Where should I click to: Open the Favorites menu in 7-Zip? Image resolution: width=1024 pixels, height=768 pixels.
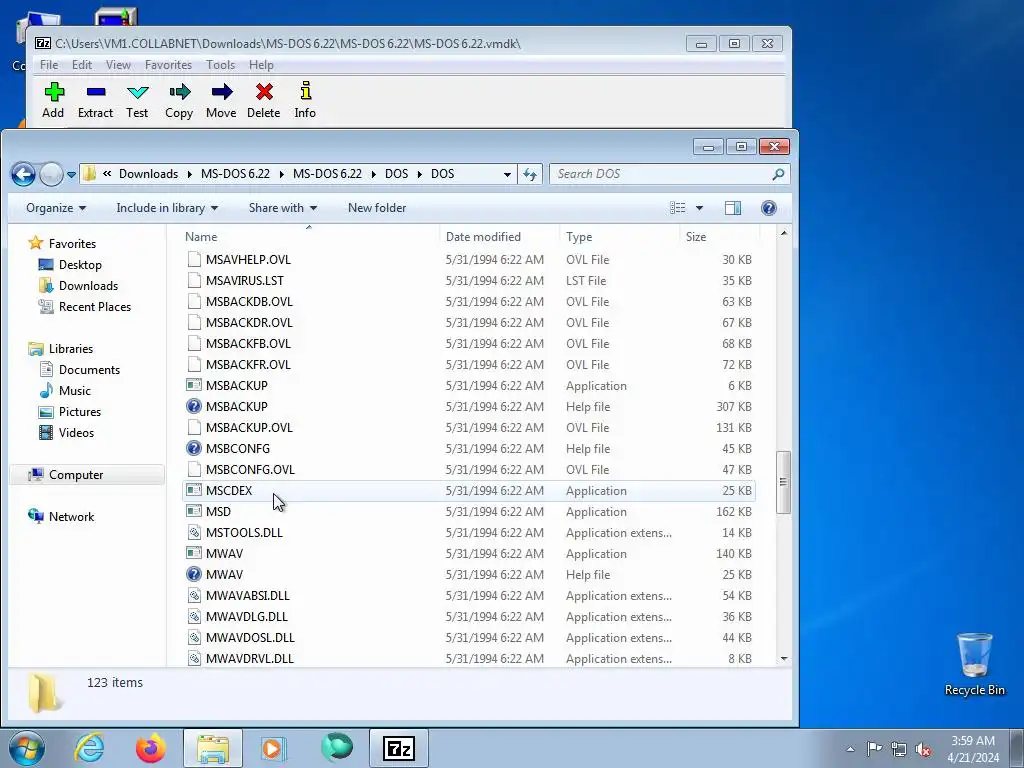pos(168,65)
